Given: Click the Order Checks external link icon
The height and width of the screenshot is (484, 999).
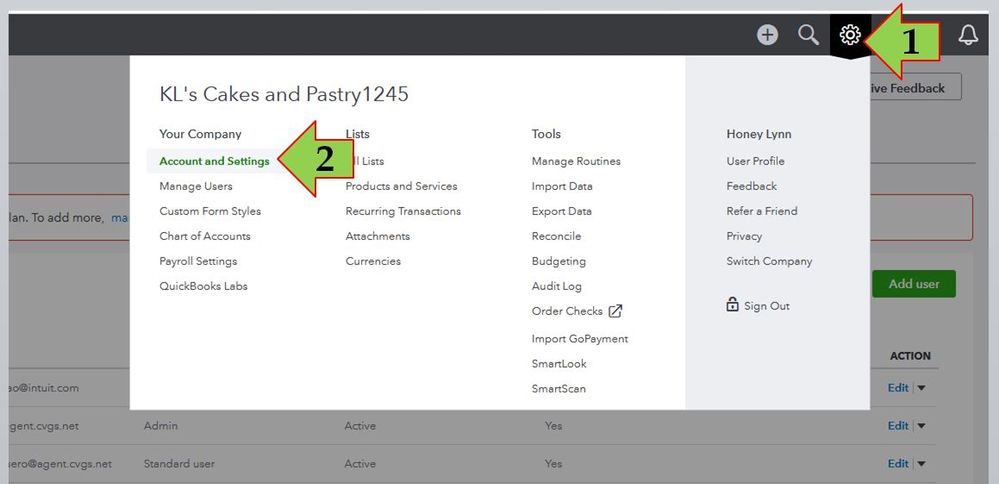Looking at the screenshot, I should click(616, 311).
